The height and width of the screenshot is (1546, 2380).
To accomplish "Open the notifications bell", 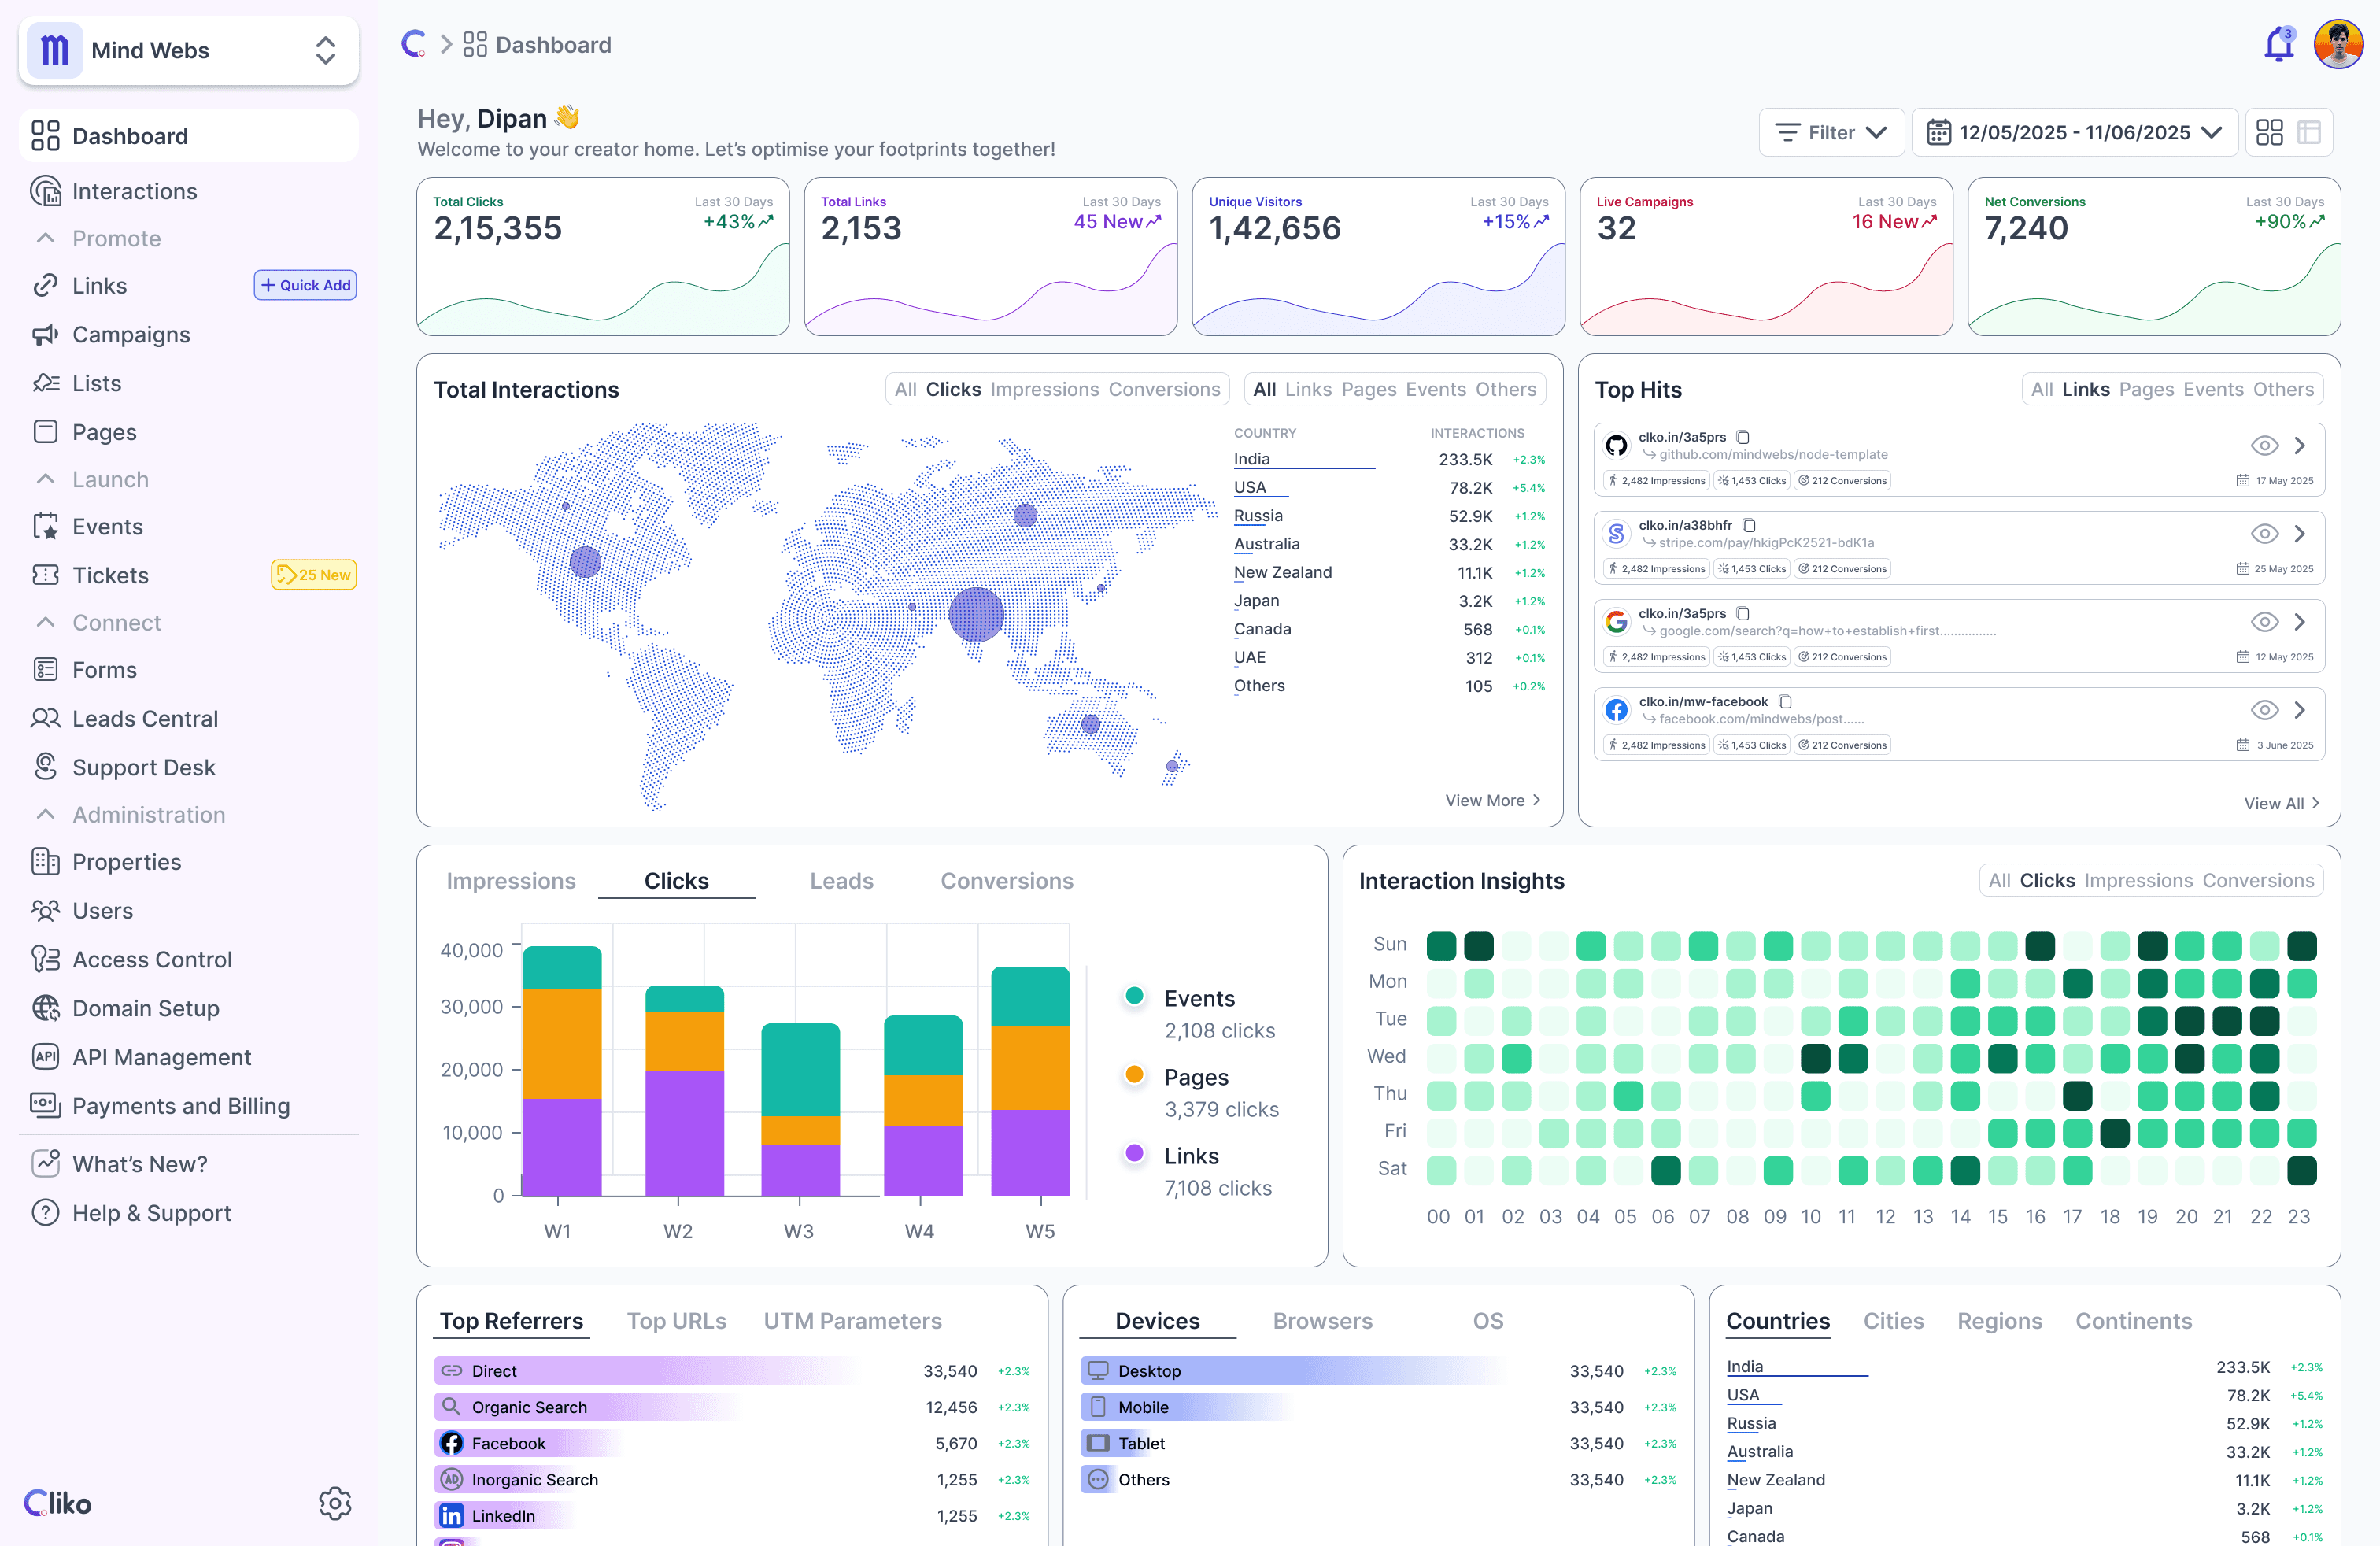I will click(2277, 44).
